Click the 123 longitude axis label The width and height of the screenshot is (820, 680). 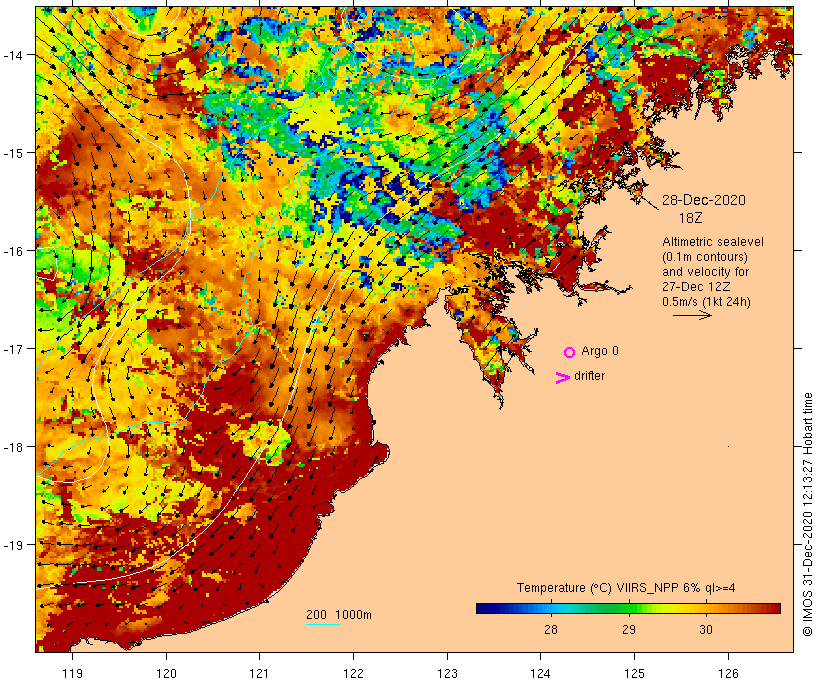(447, 673)
